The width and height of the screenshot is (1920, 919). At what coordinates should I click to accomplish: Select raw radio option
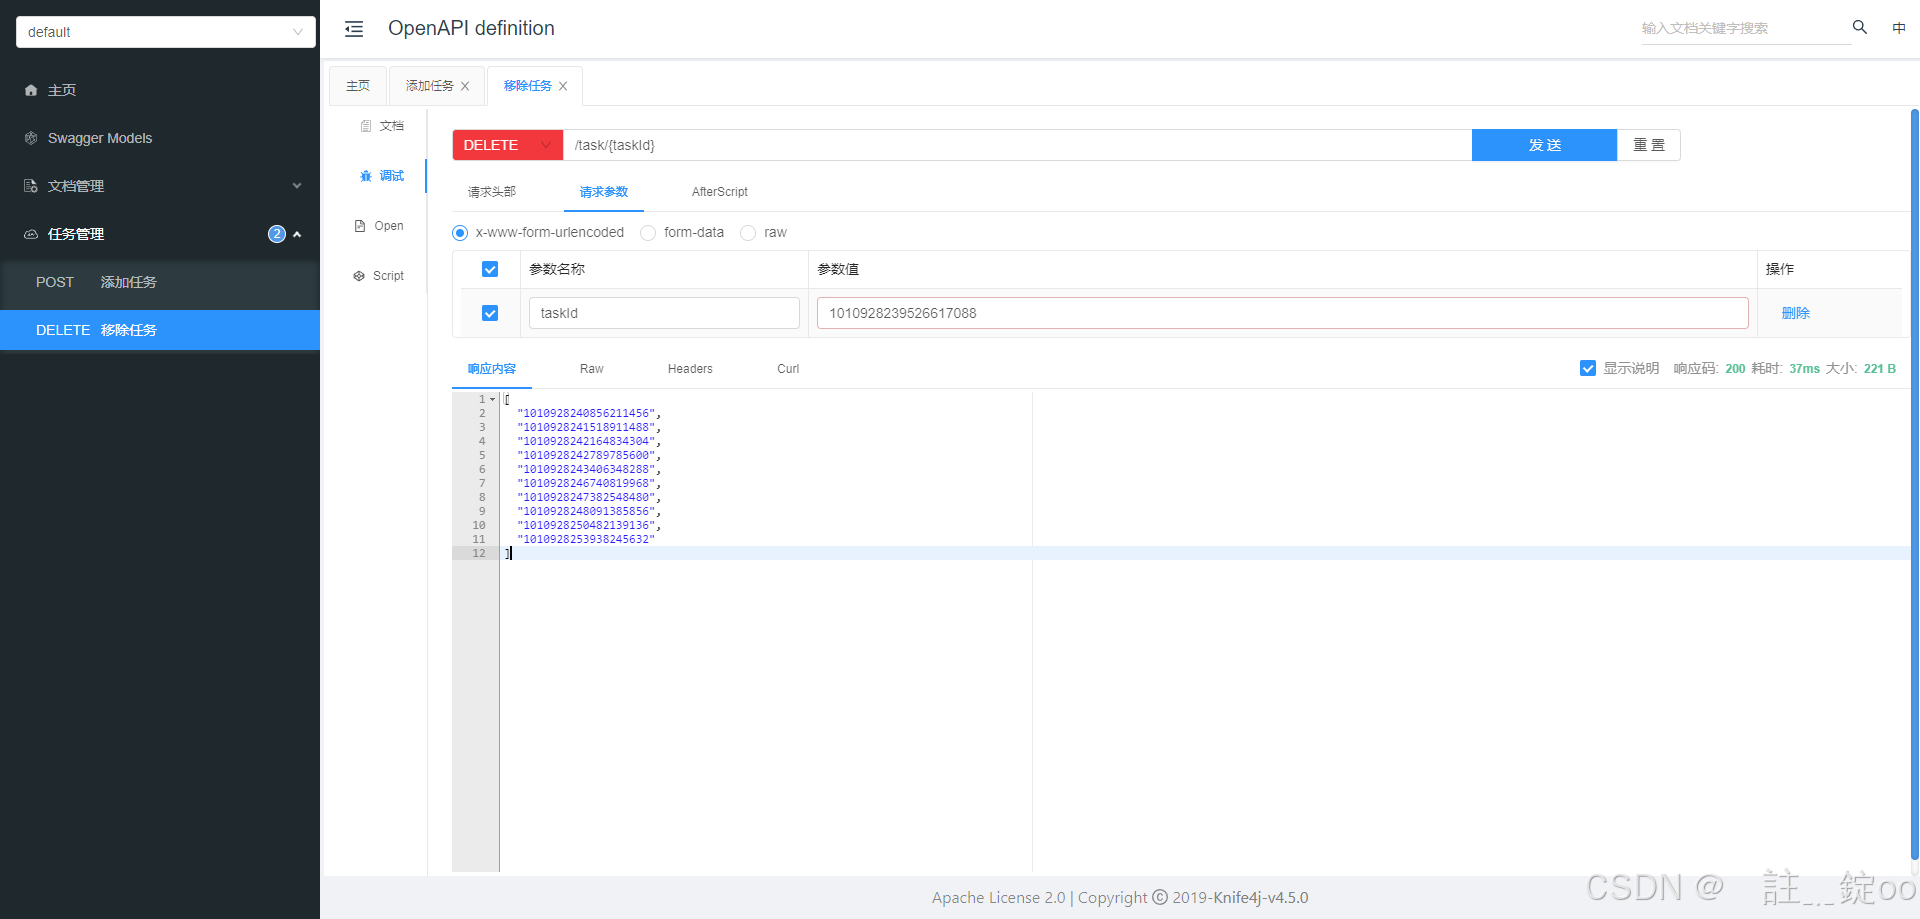(748, 233)
